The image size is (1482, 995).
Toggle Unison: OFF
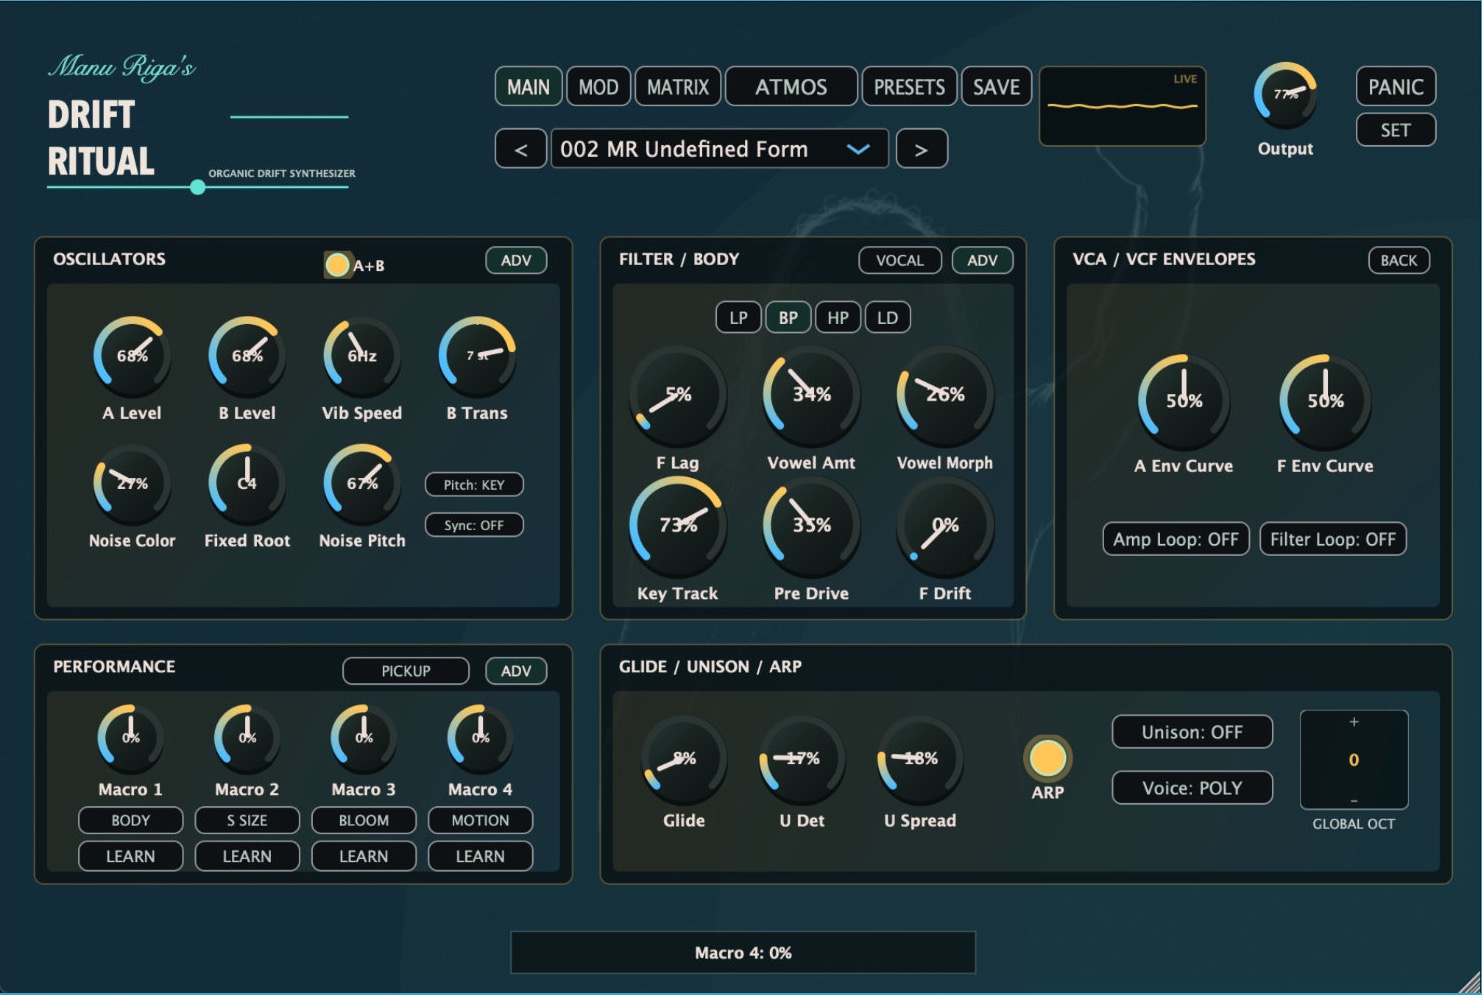1192,732
